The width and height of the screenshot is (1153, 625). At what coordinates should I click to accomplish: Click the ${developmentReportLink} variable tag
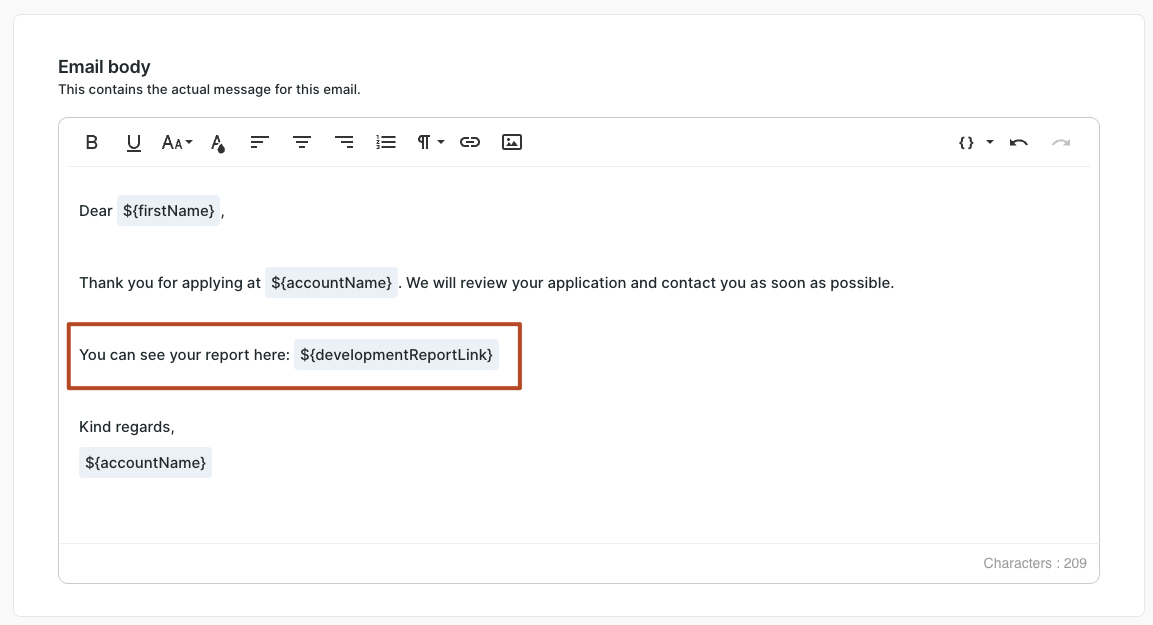[396, 355]
